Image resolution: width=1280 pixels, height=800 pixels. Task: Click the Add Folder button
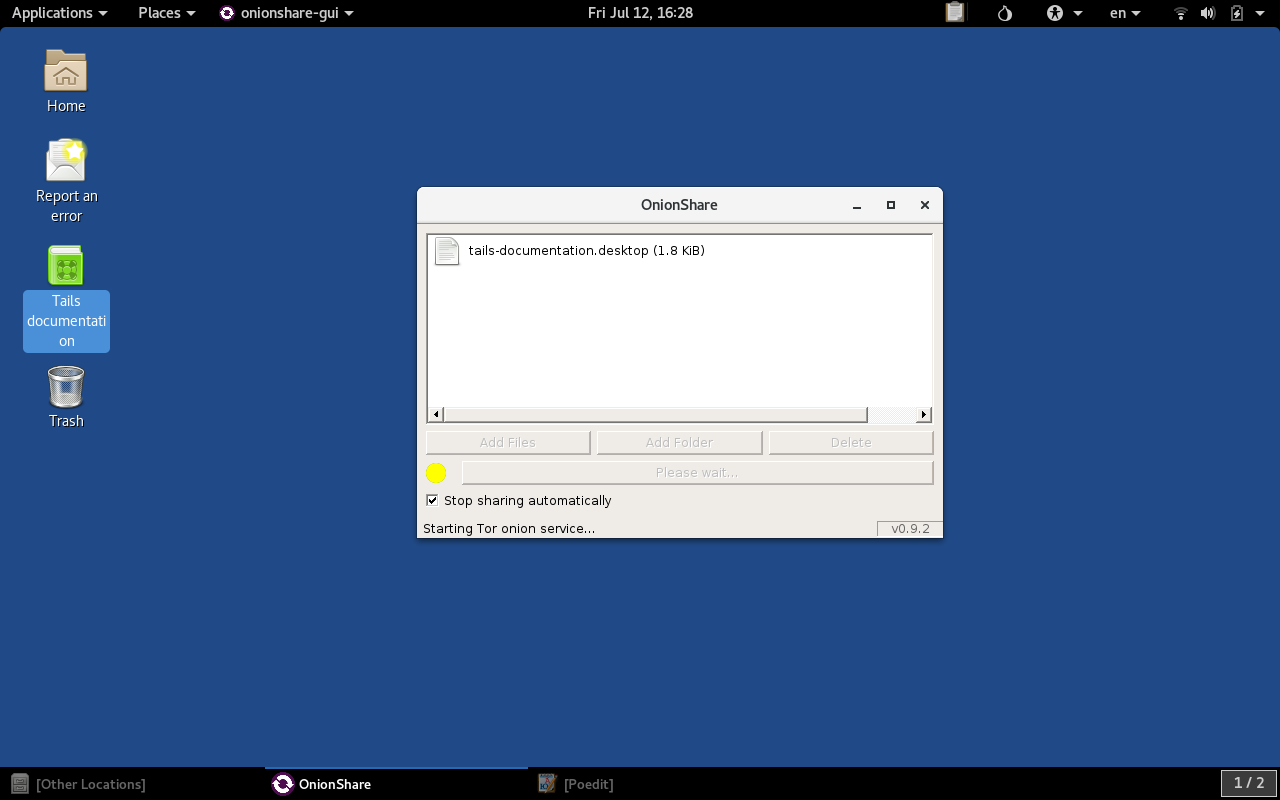coord(680,442)
